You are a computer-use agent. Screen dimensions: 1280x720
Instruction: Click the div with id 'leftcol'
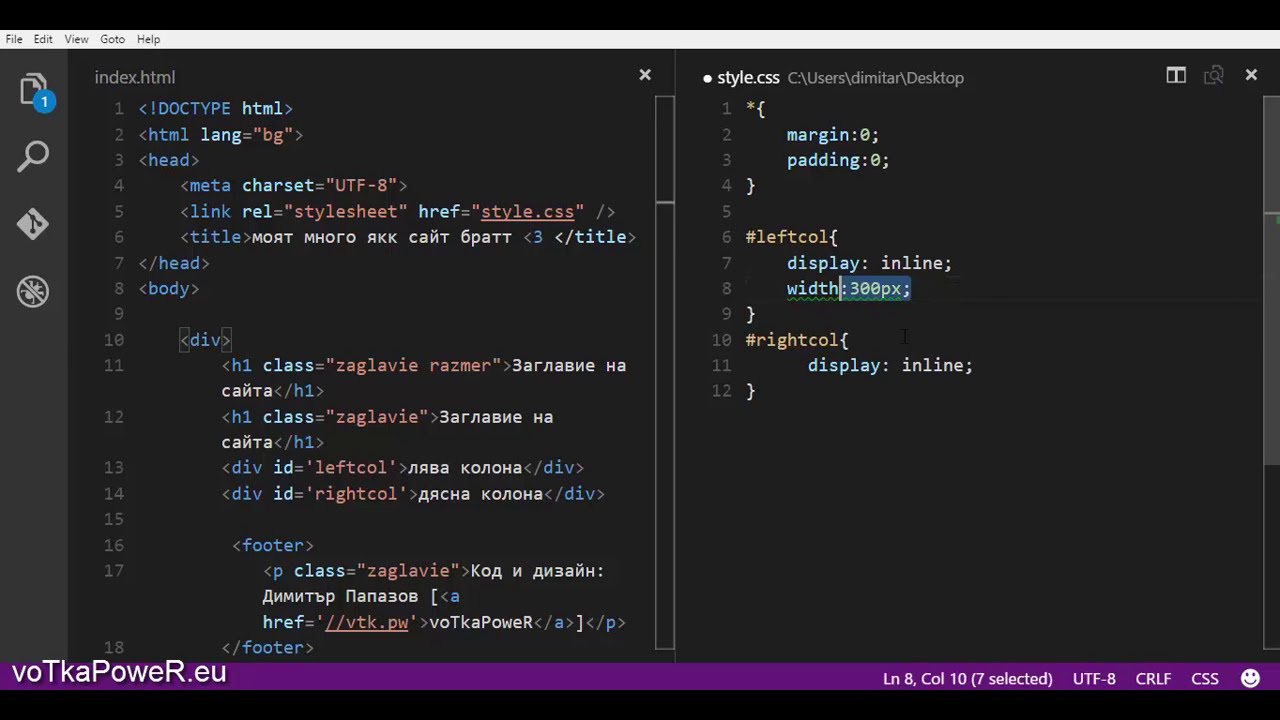403,468
